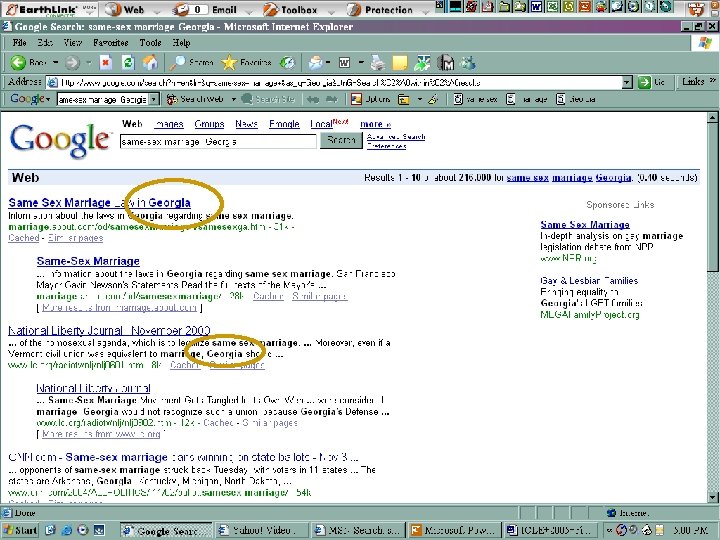Screen dimensions: 720x540
Task: Expand the Mail icon dropdown arrow
Action: point(328,62)
